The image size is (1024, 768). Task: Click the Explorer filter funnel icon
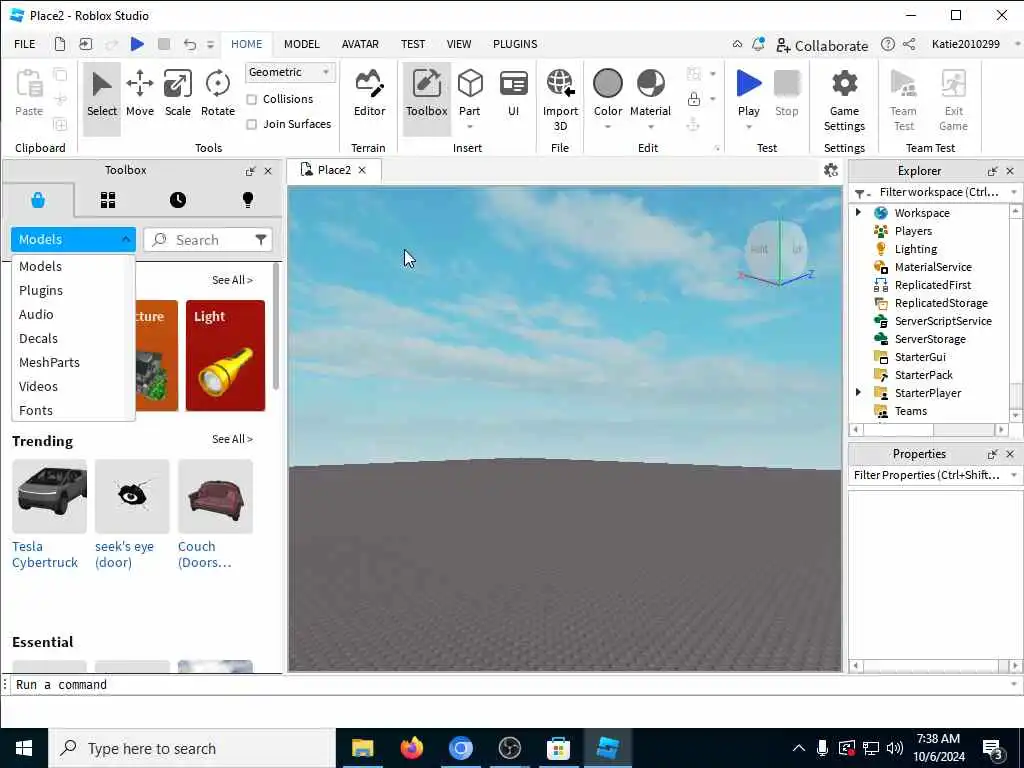coord(861,193)
